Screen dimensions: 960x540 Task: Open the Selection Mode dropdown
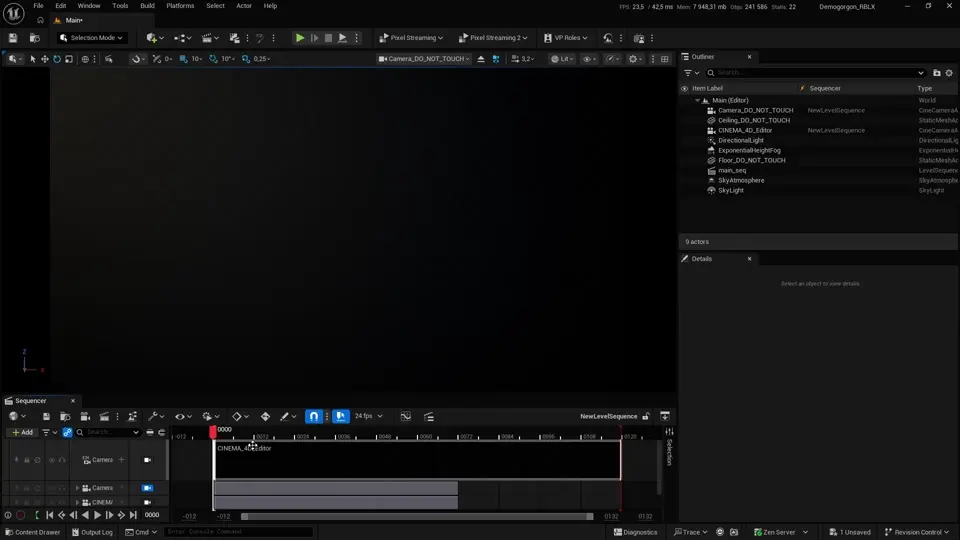point(91,38)
